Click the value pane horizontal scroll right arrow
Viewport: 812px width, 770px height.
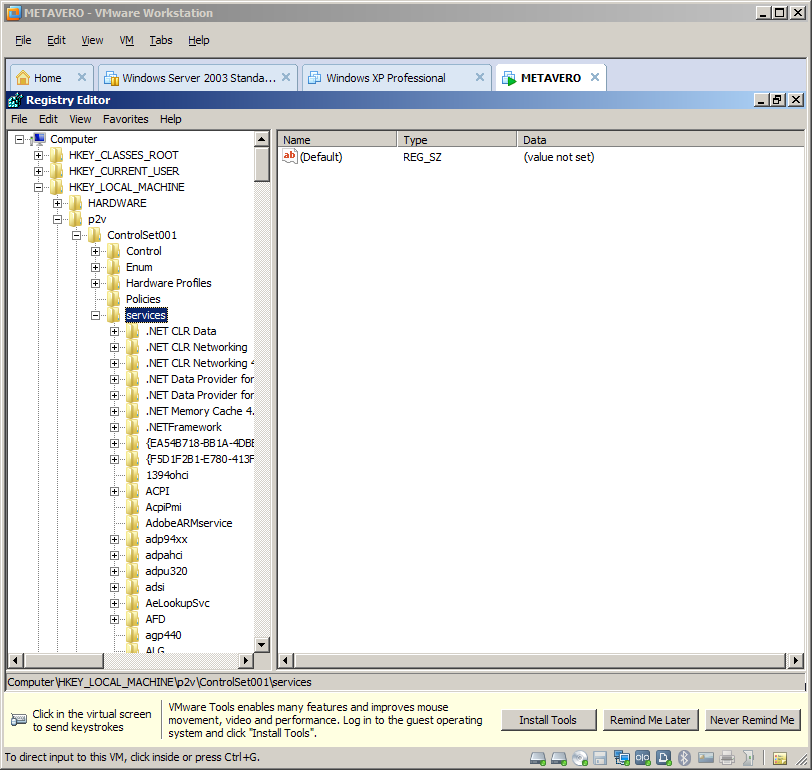796,660
